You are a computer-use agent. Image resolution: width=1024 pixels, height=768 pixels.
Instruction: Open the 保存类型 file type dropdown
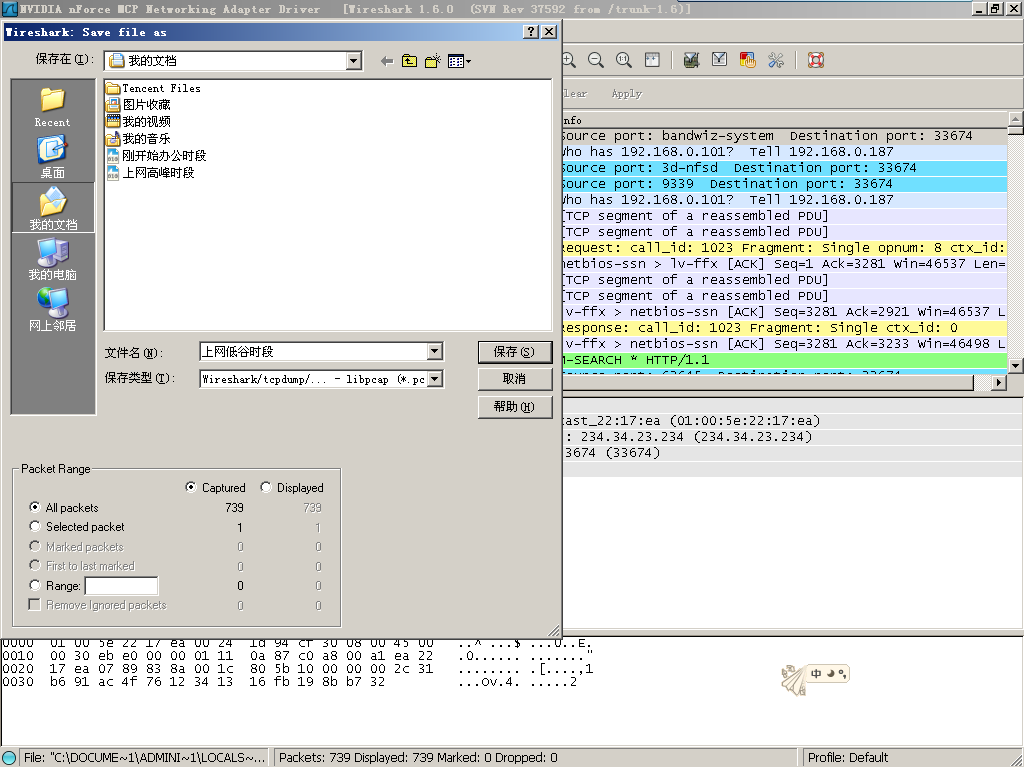(x=434, y=379)
